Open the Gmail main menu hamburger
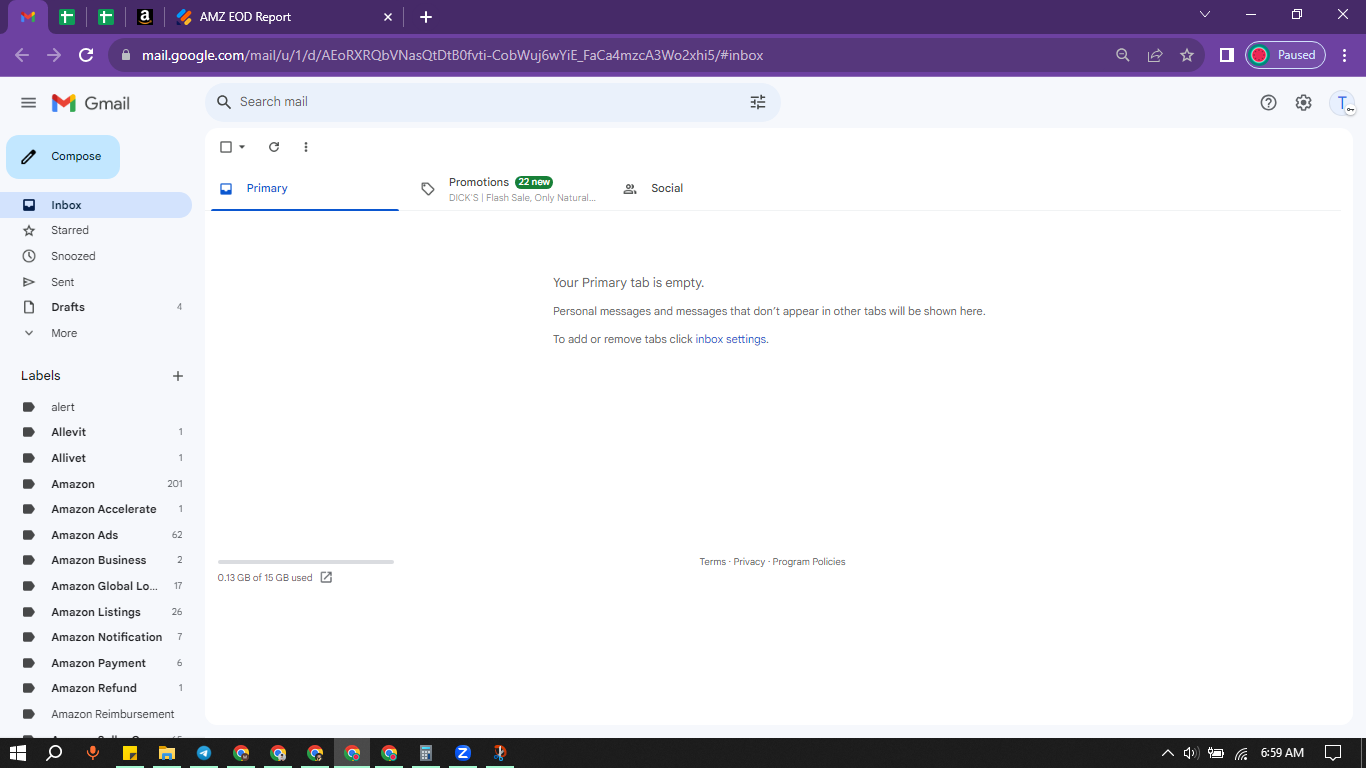The image size is (1366, 768). (x=28, y=103)
